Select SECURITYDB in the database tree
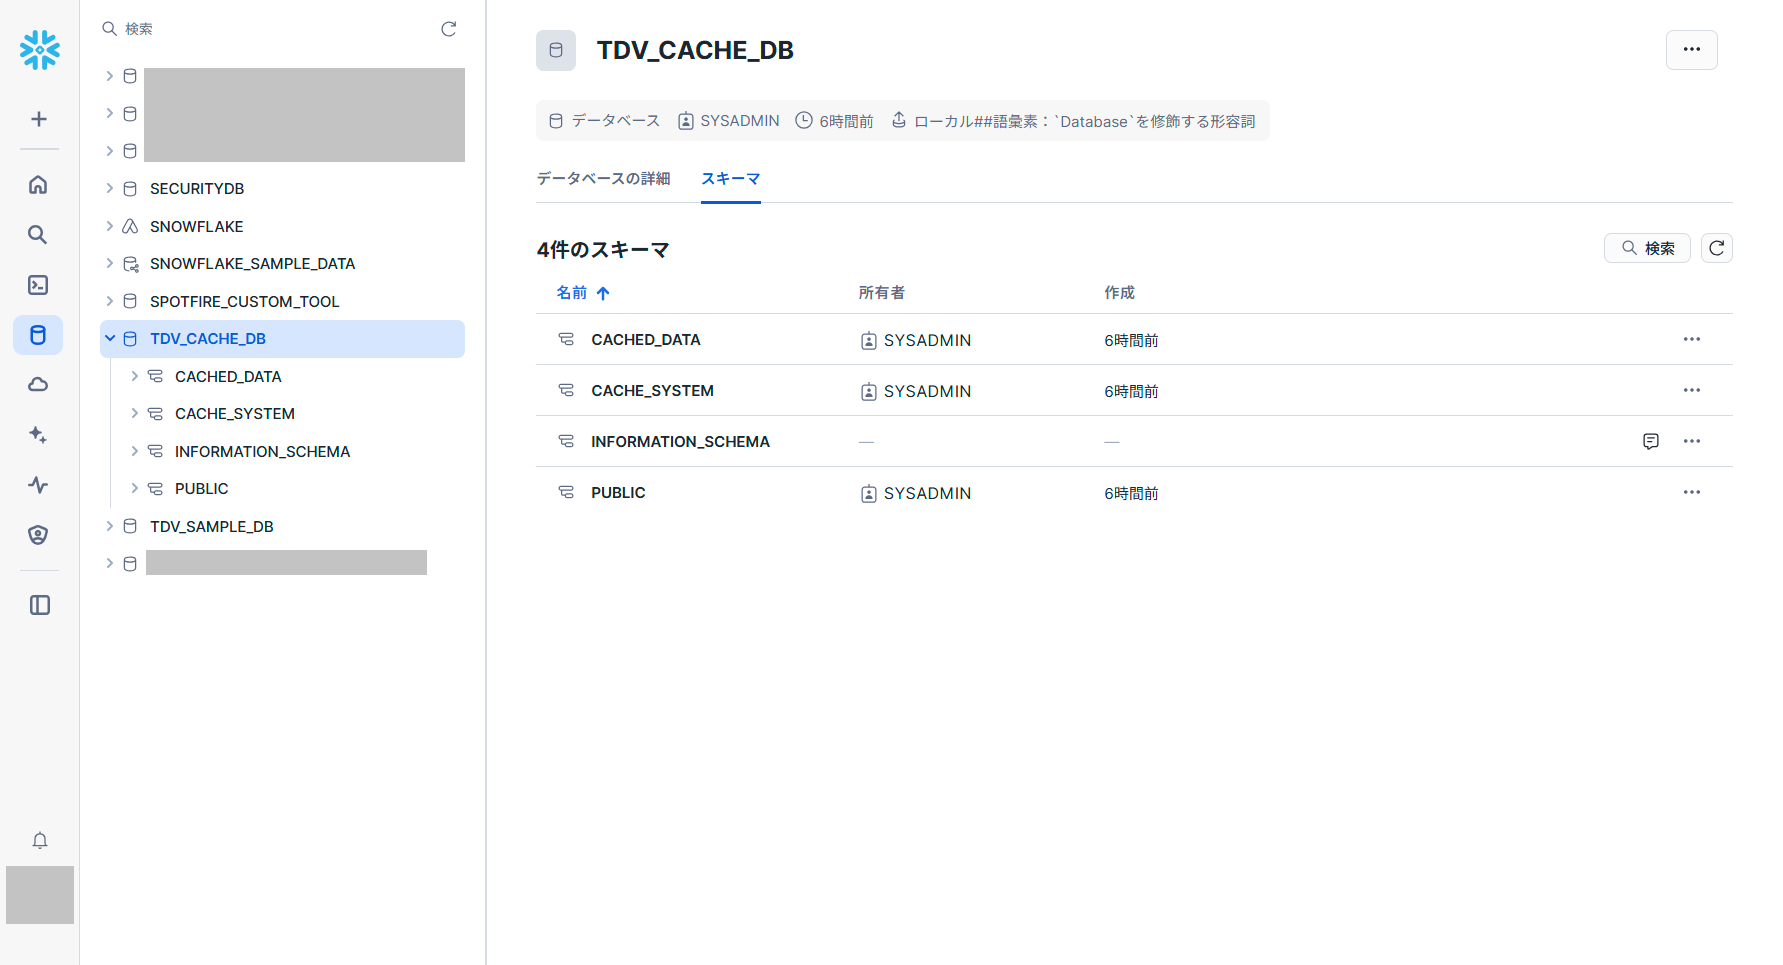 click(197, 188)
